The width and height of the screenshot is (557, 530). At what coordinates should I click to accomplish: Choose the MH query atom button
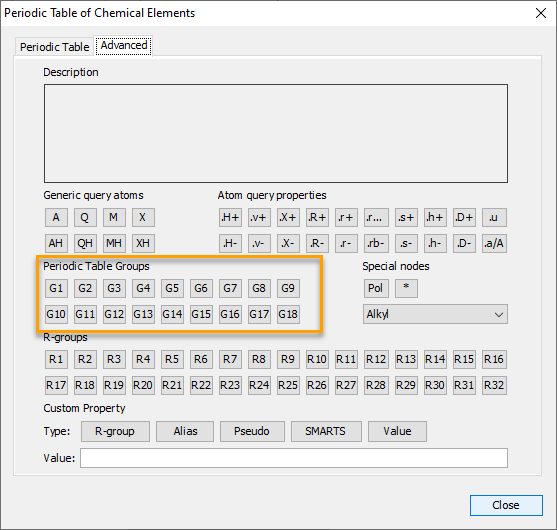pos(114,243)
